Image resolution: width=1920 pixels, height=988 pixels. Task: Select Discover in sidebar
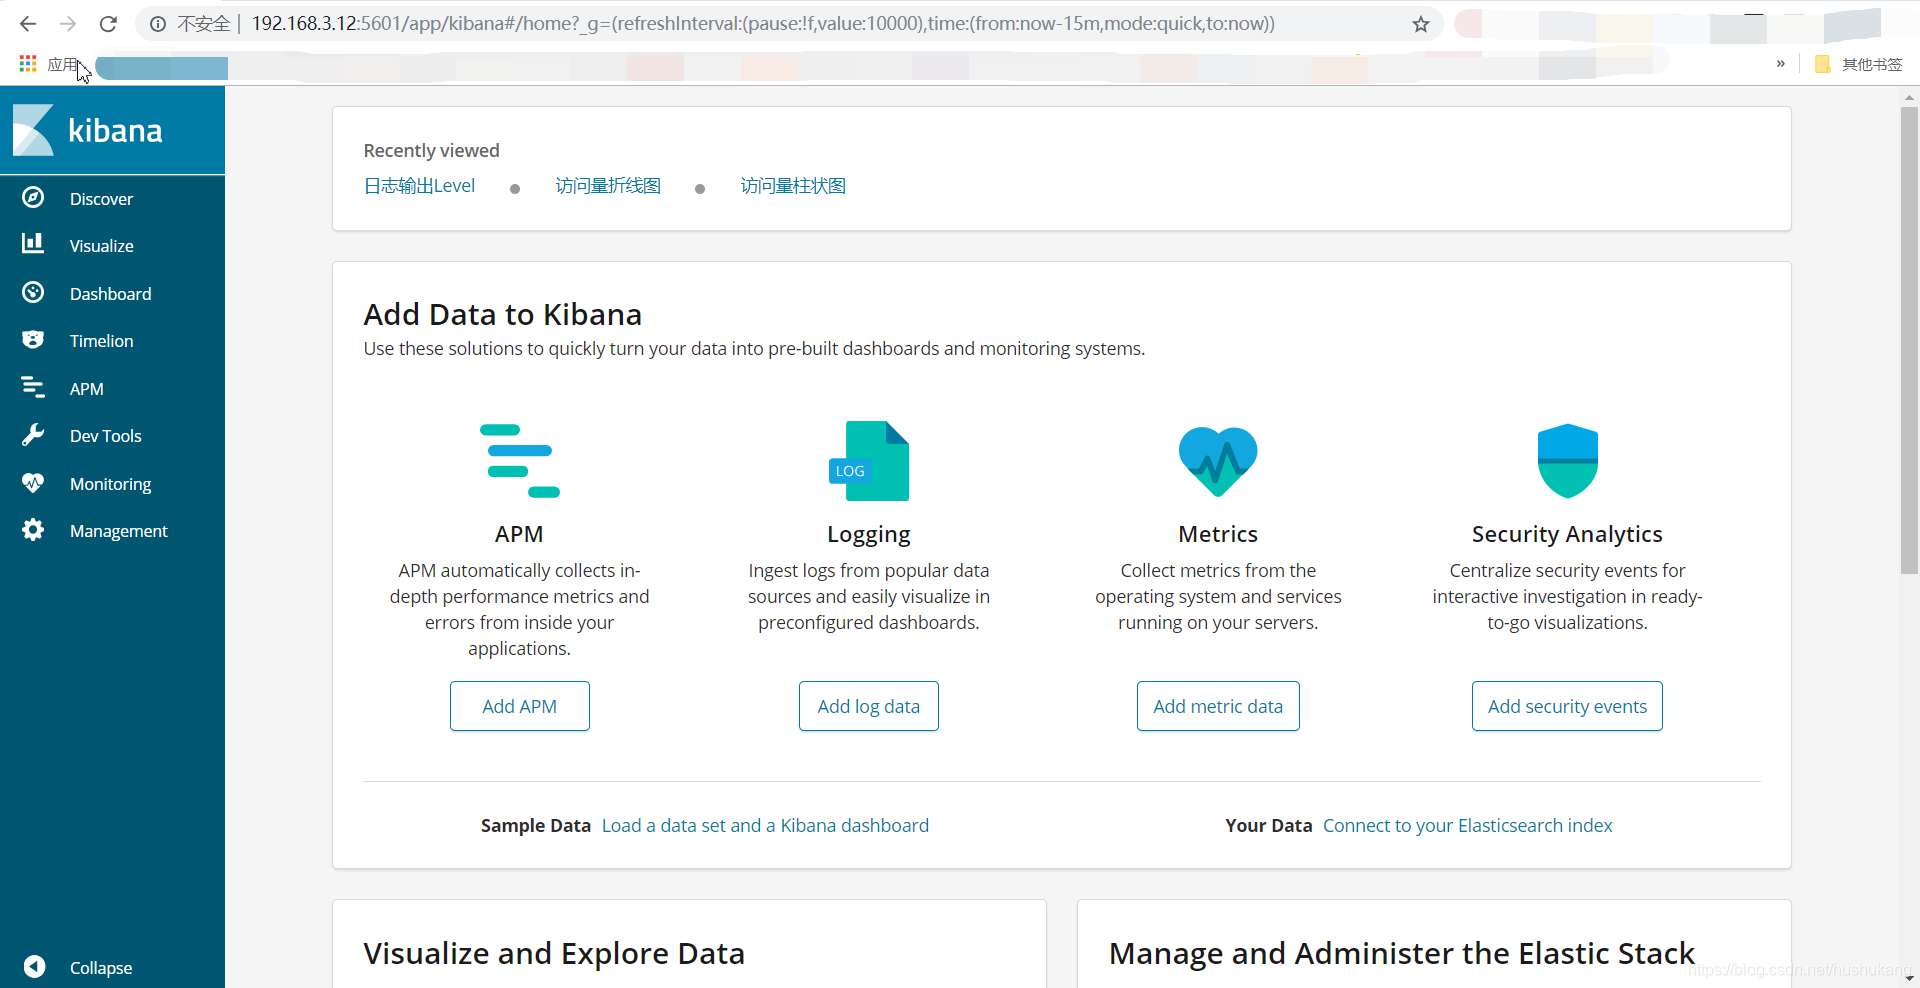click(x=101, y=199)
